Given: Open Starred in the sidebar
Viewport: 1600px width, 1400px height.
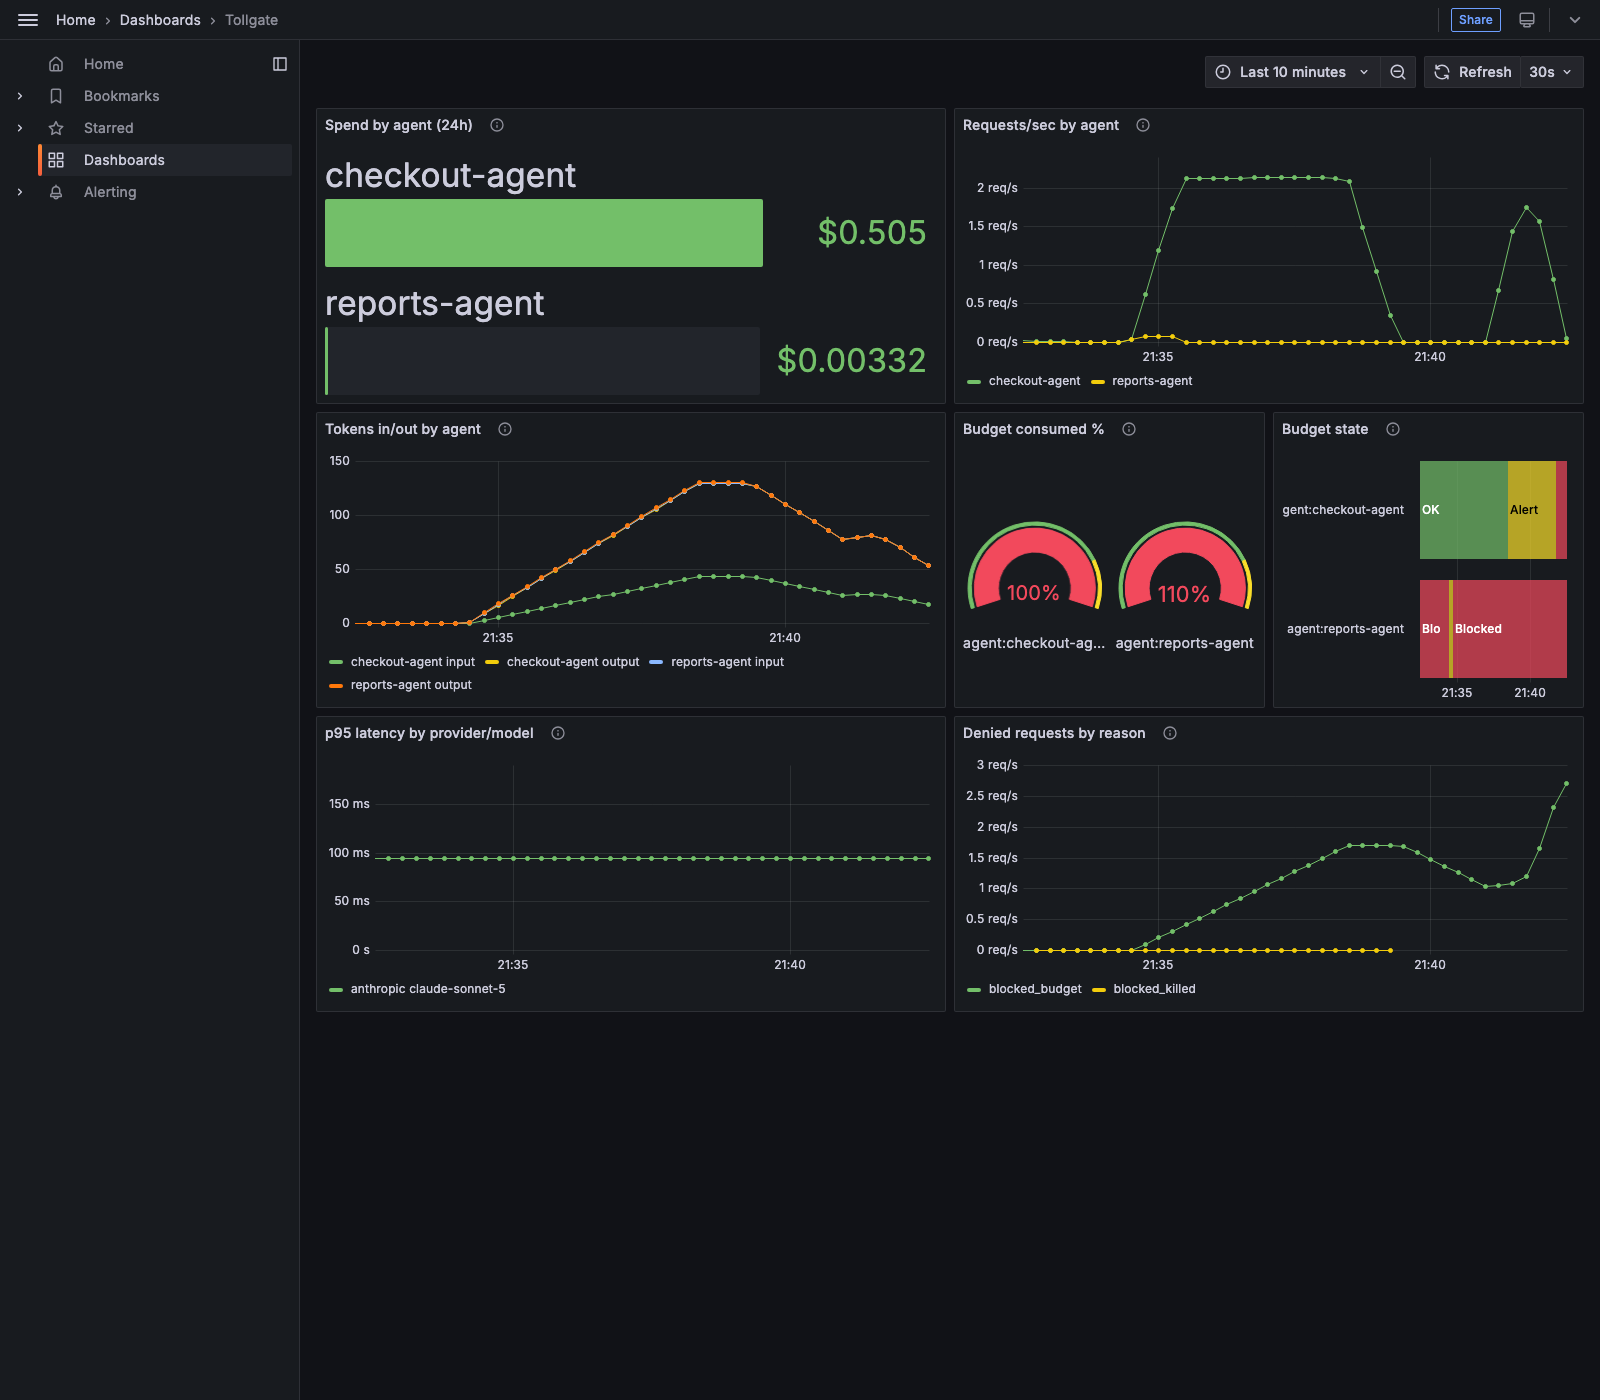Looking at the screenshot, I should click(x=109, y=128).
